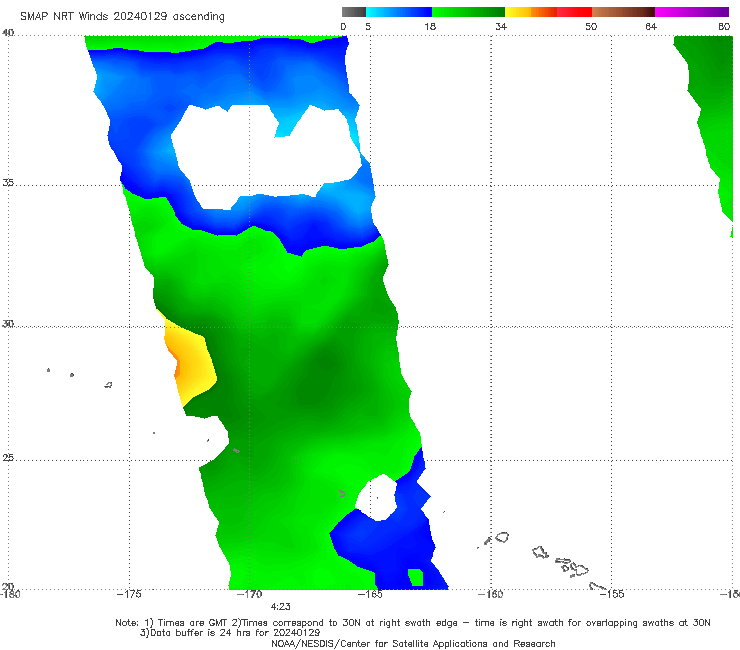Viewport: 740px width, 650px height.
Task: Click the red color bar segment before 50
Action: 574,12
